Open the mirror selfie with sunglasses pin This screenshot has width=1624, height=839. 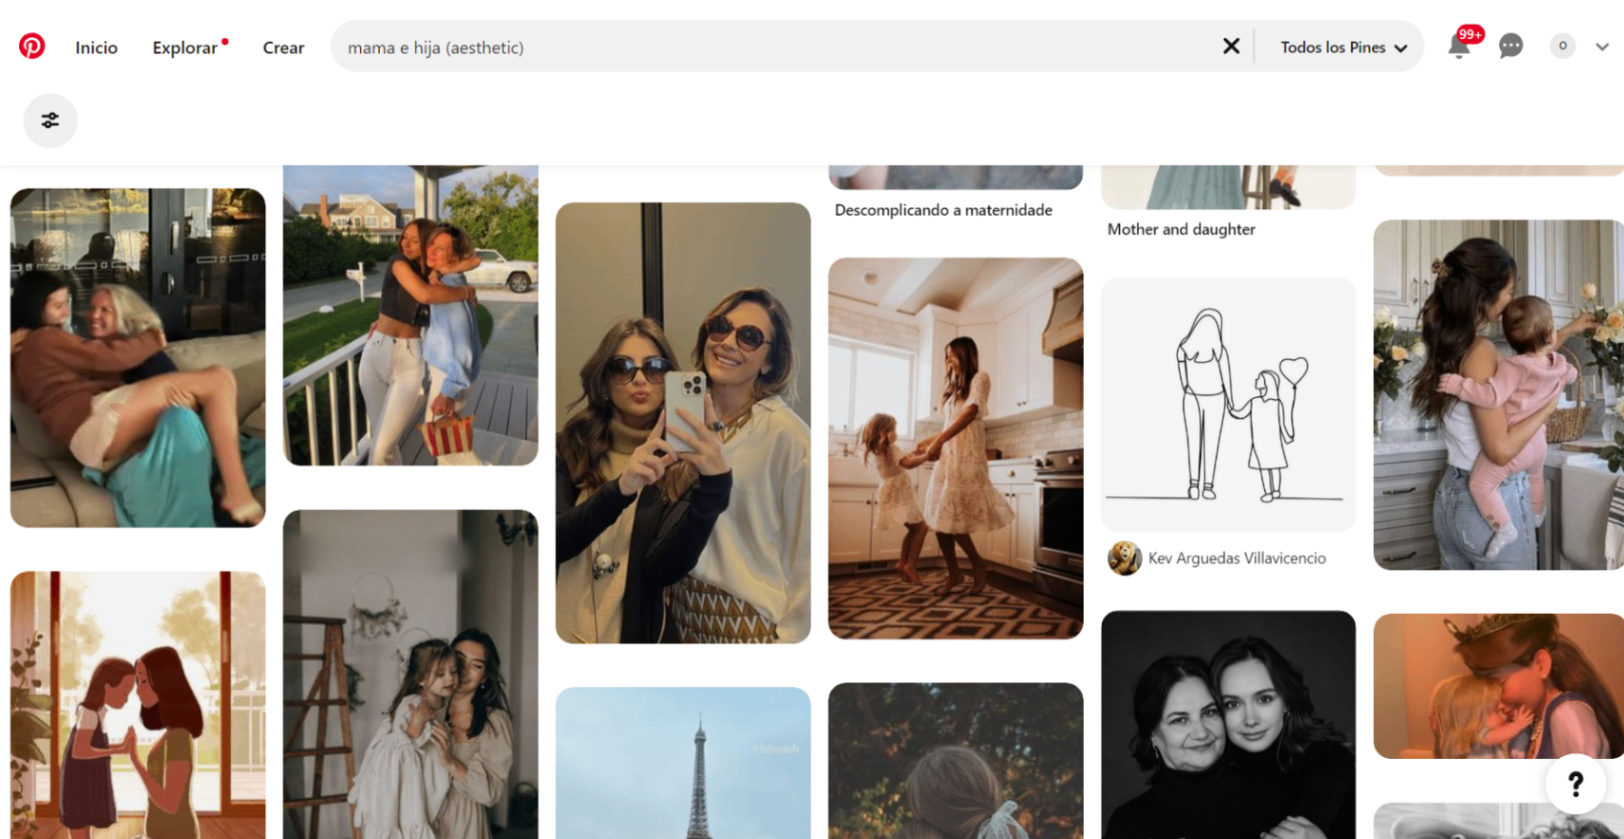[683, 423]
